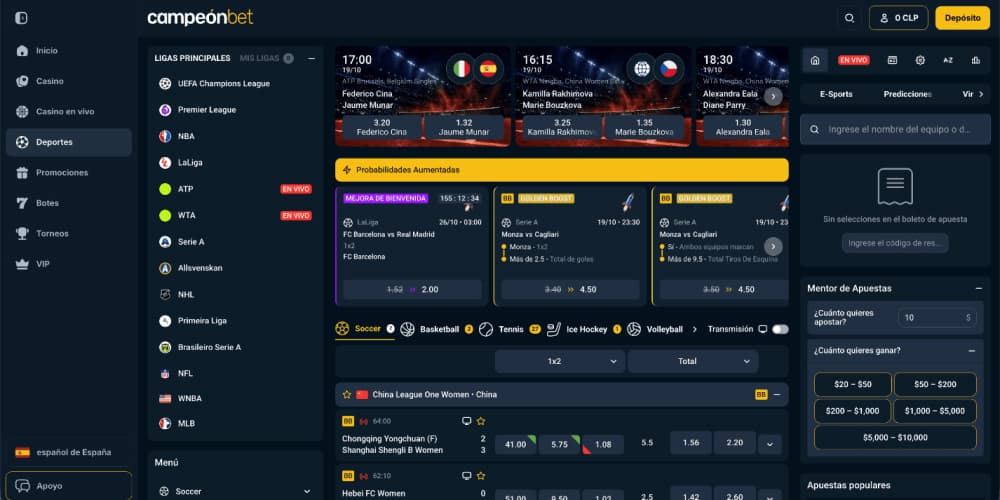The height and width of the screenshot is (500, 1000).
Task: Select the $20 – $50 win range
Action: coord(852,385)
